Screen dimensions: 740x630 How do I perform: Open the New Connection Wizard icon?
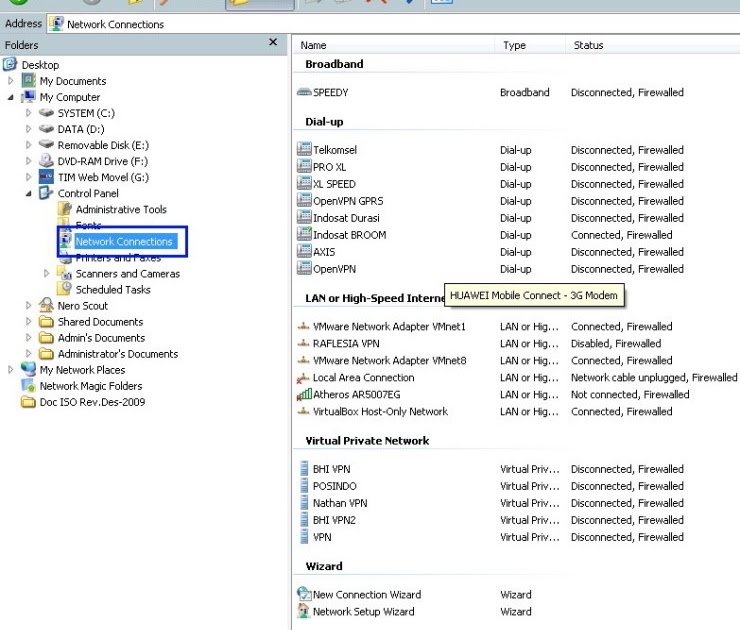point(304,594)
